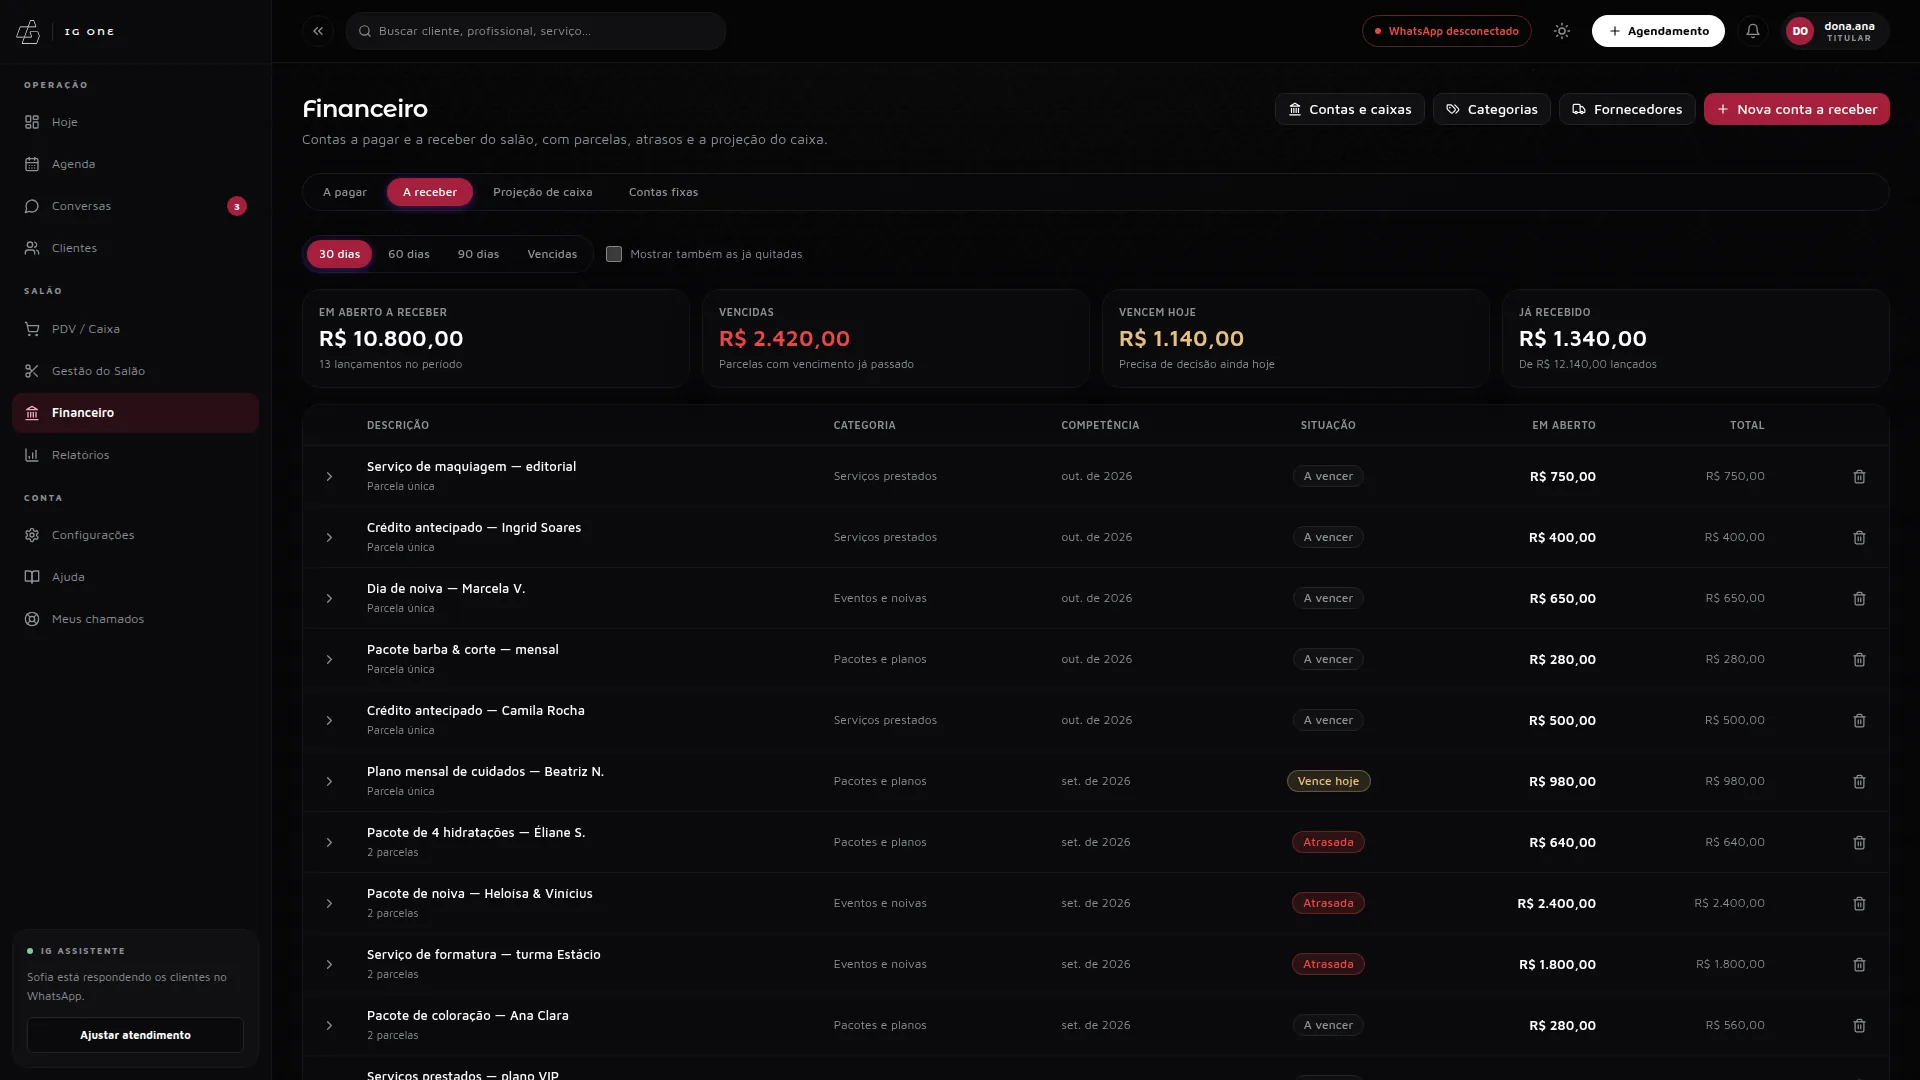Click the Ajustar atendimento button

(x=135, y=1035)
